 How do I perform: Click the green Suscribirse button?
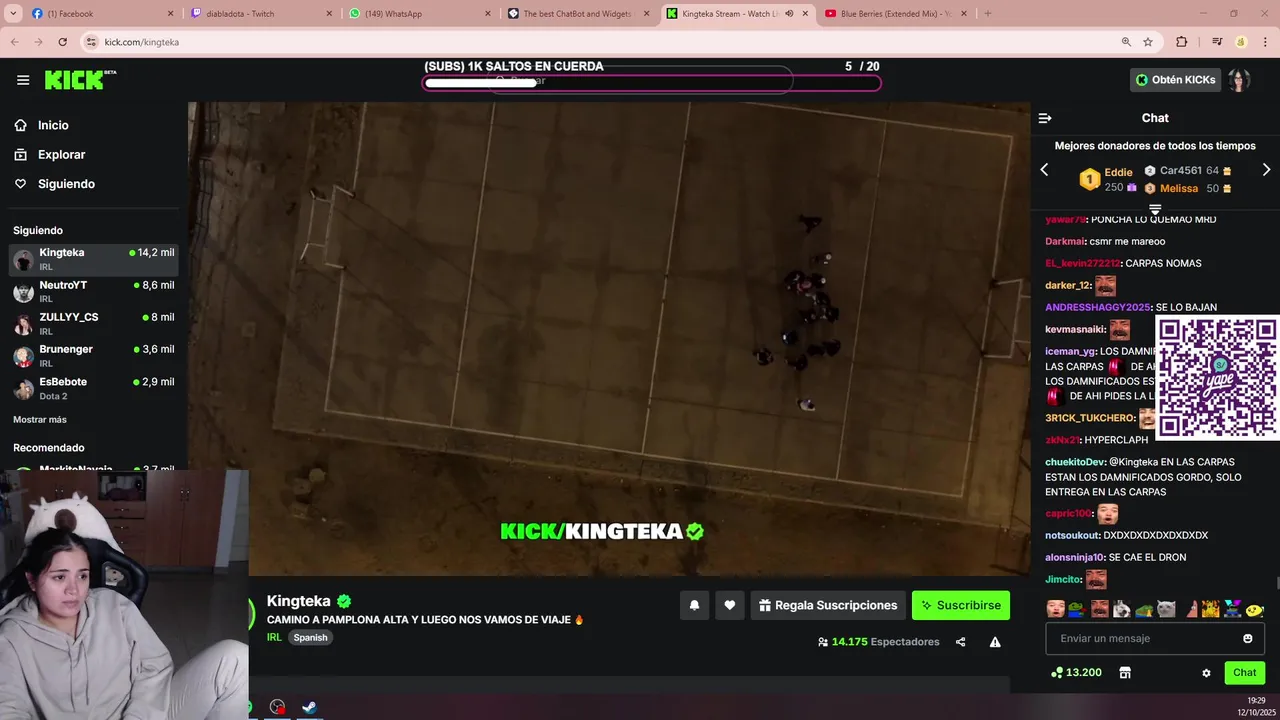(x=961, y=605)
